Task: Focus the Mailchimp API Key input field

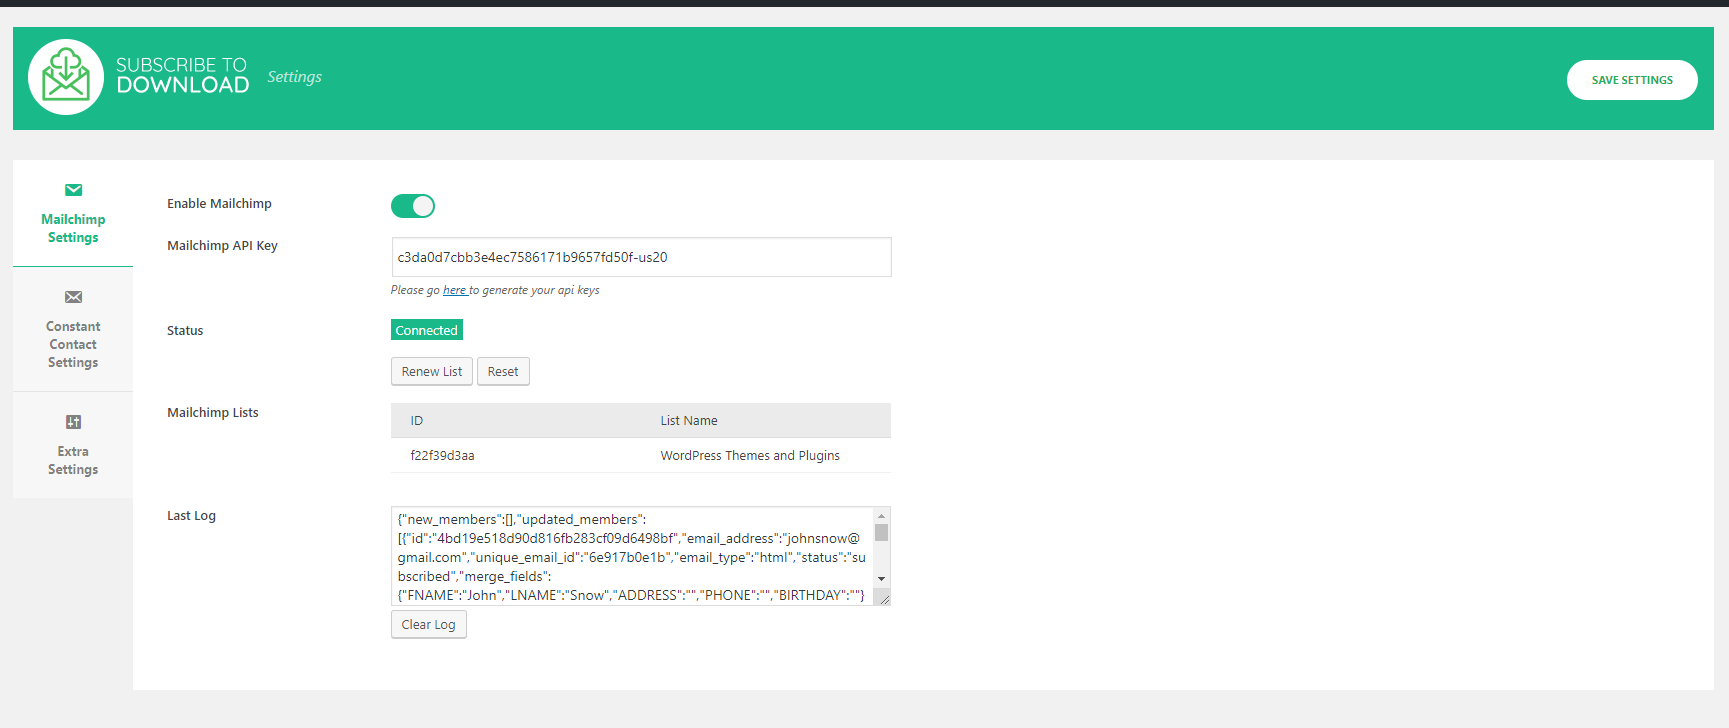Action: click(x=641, y=257)
